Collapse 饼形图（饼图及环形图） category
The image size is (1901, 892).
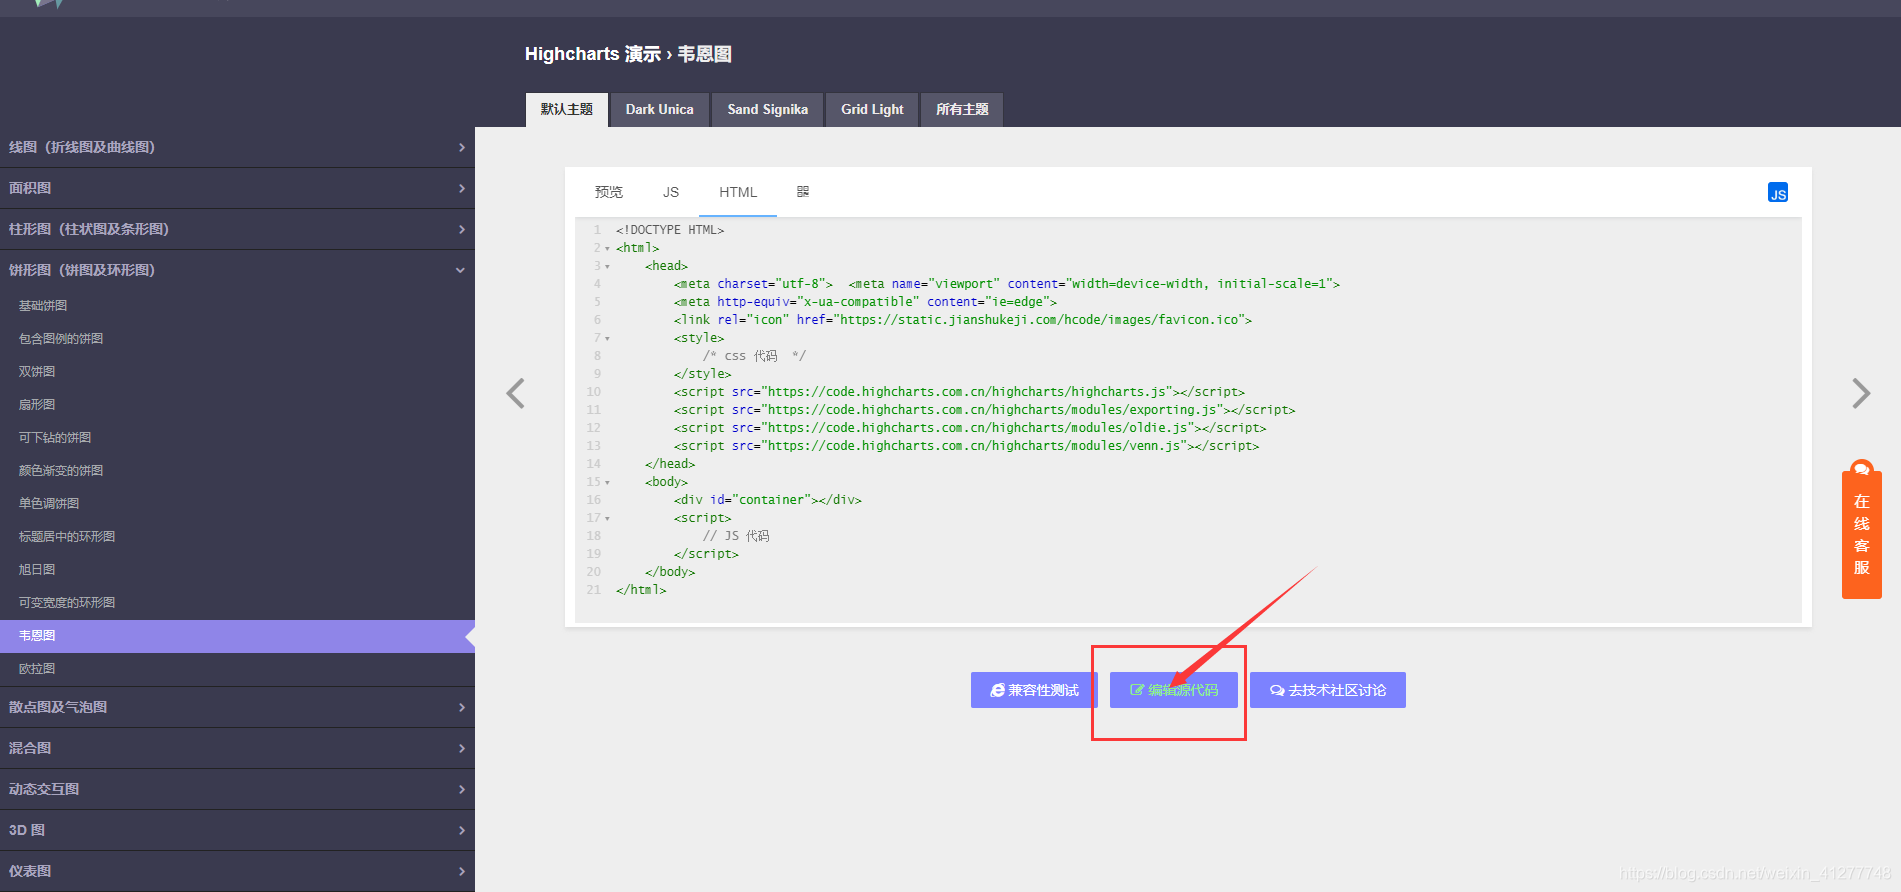[237, 270]
